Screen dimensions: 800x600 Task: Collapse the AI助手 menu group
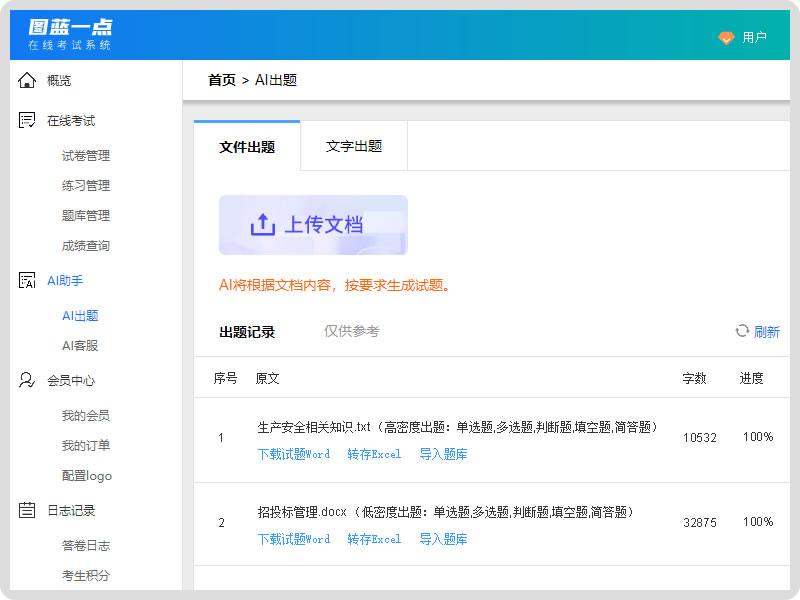[65, 281]
